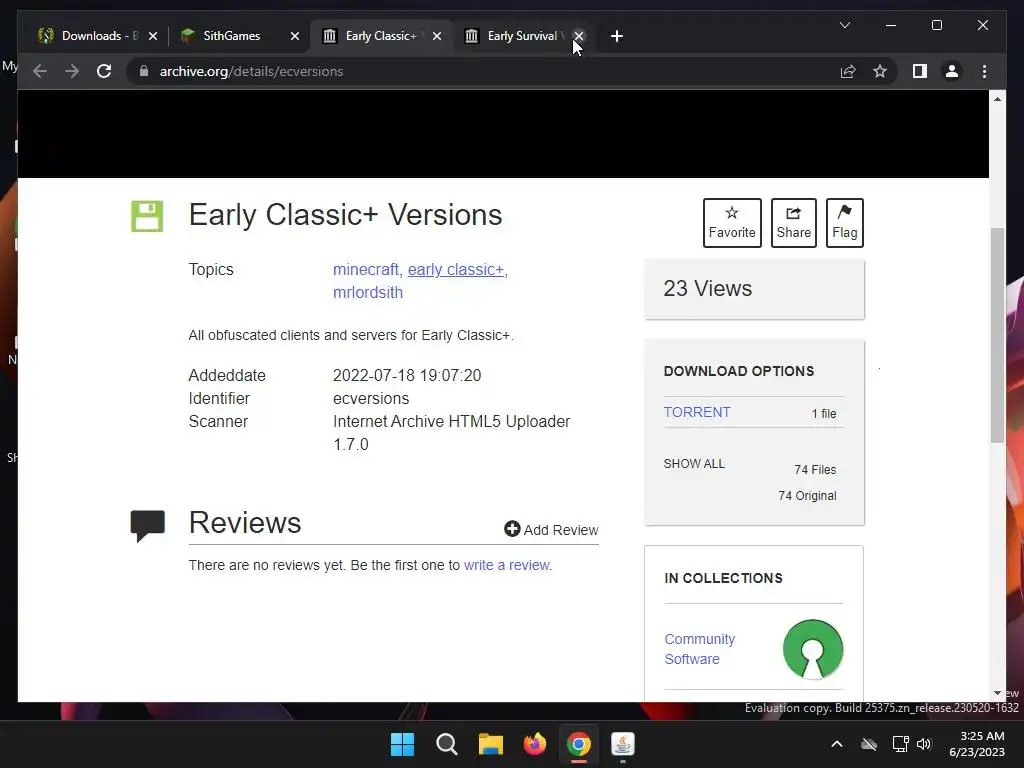The height and width of the screenshot is (768, 1024).
Task: Open the Chrome profile menu
Action: pos(952,71)
